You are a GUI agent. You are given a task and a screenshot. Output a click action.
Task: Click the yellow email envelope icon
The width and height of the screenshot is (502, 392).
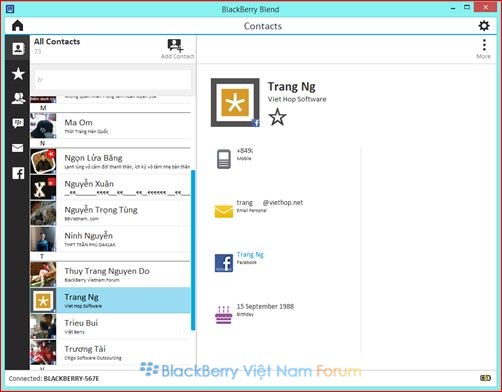tap(224, 211)
